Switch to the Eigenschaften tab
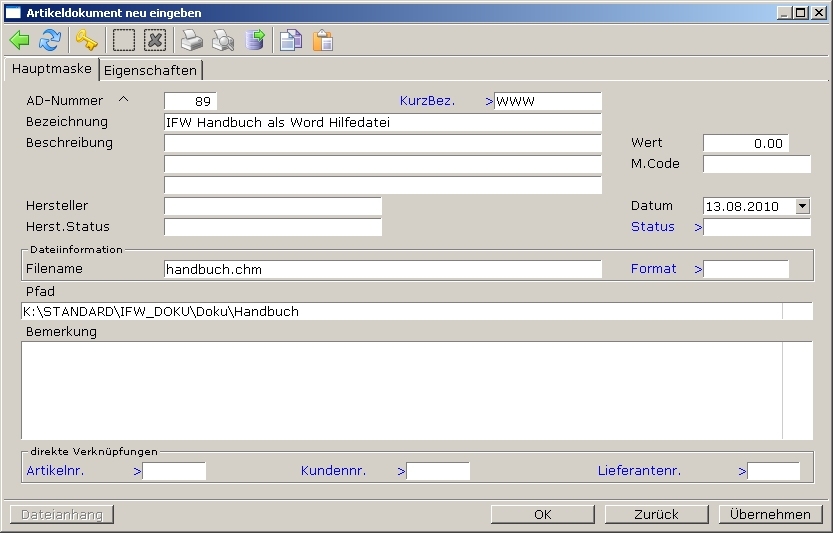833x533 pixels. pos(150,70)
